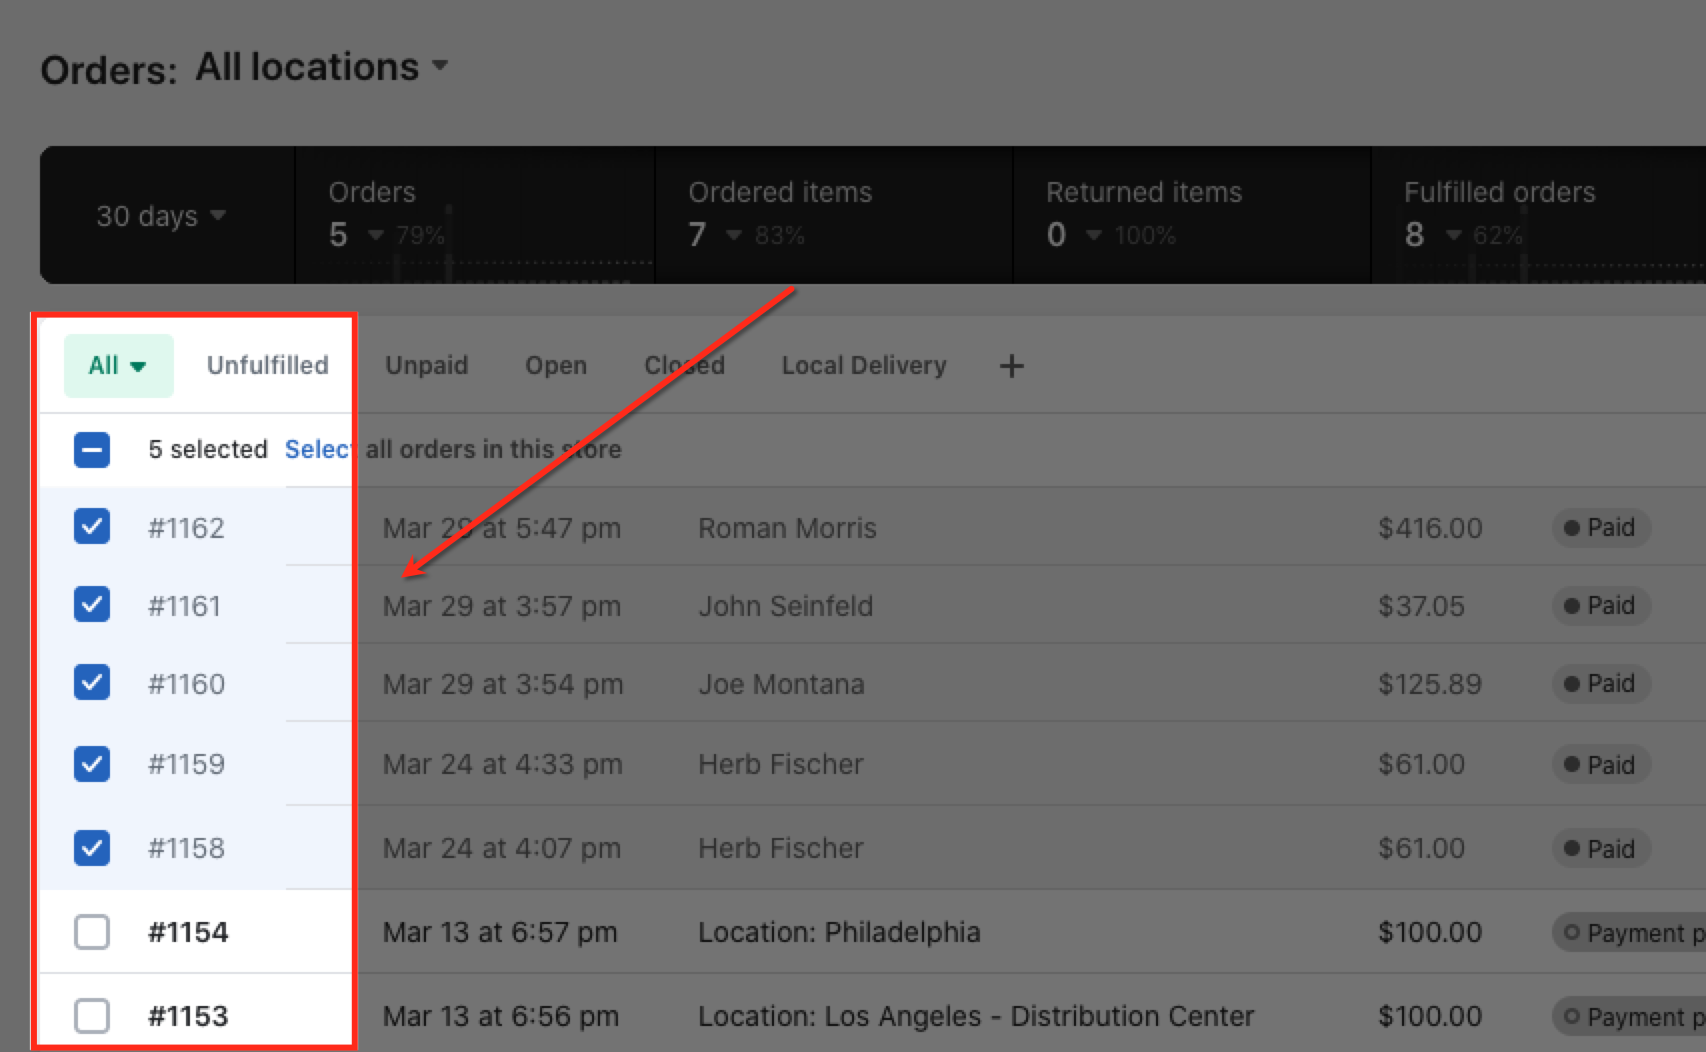This screenshot has height=1052, width=1706.
Task: Open order #1159
Action: click(x=186, y=764)
